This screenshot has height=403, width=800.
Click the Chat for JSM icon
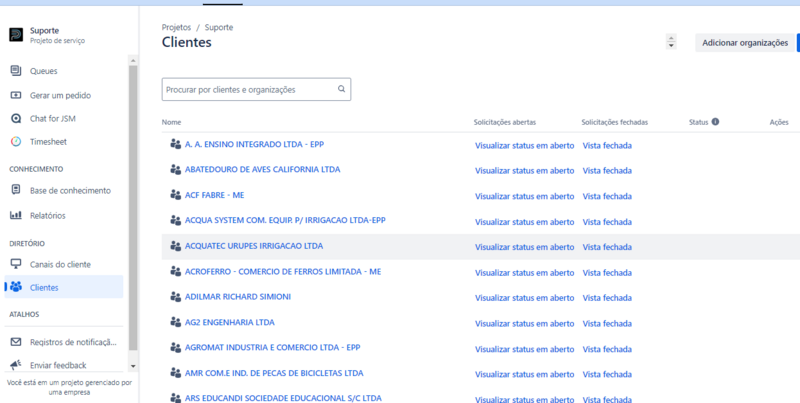click(16, 118)
